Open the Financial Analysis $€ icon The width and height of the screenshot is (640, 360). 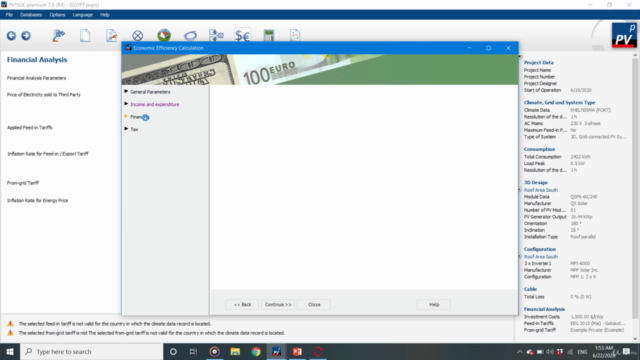pos(242,36)
